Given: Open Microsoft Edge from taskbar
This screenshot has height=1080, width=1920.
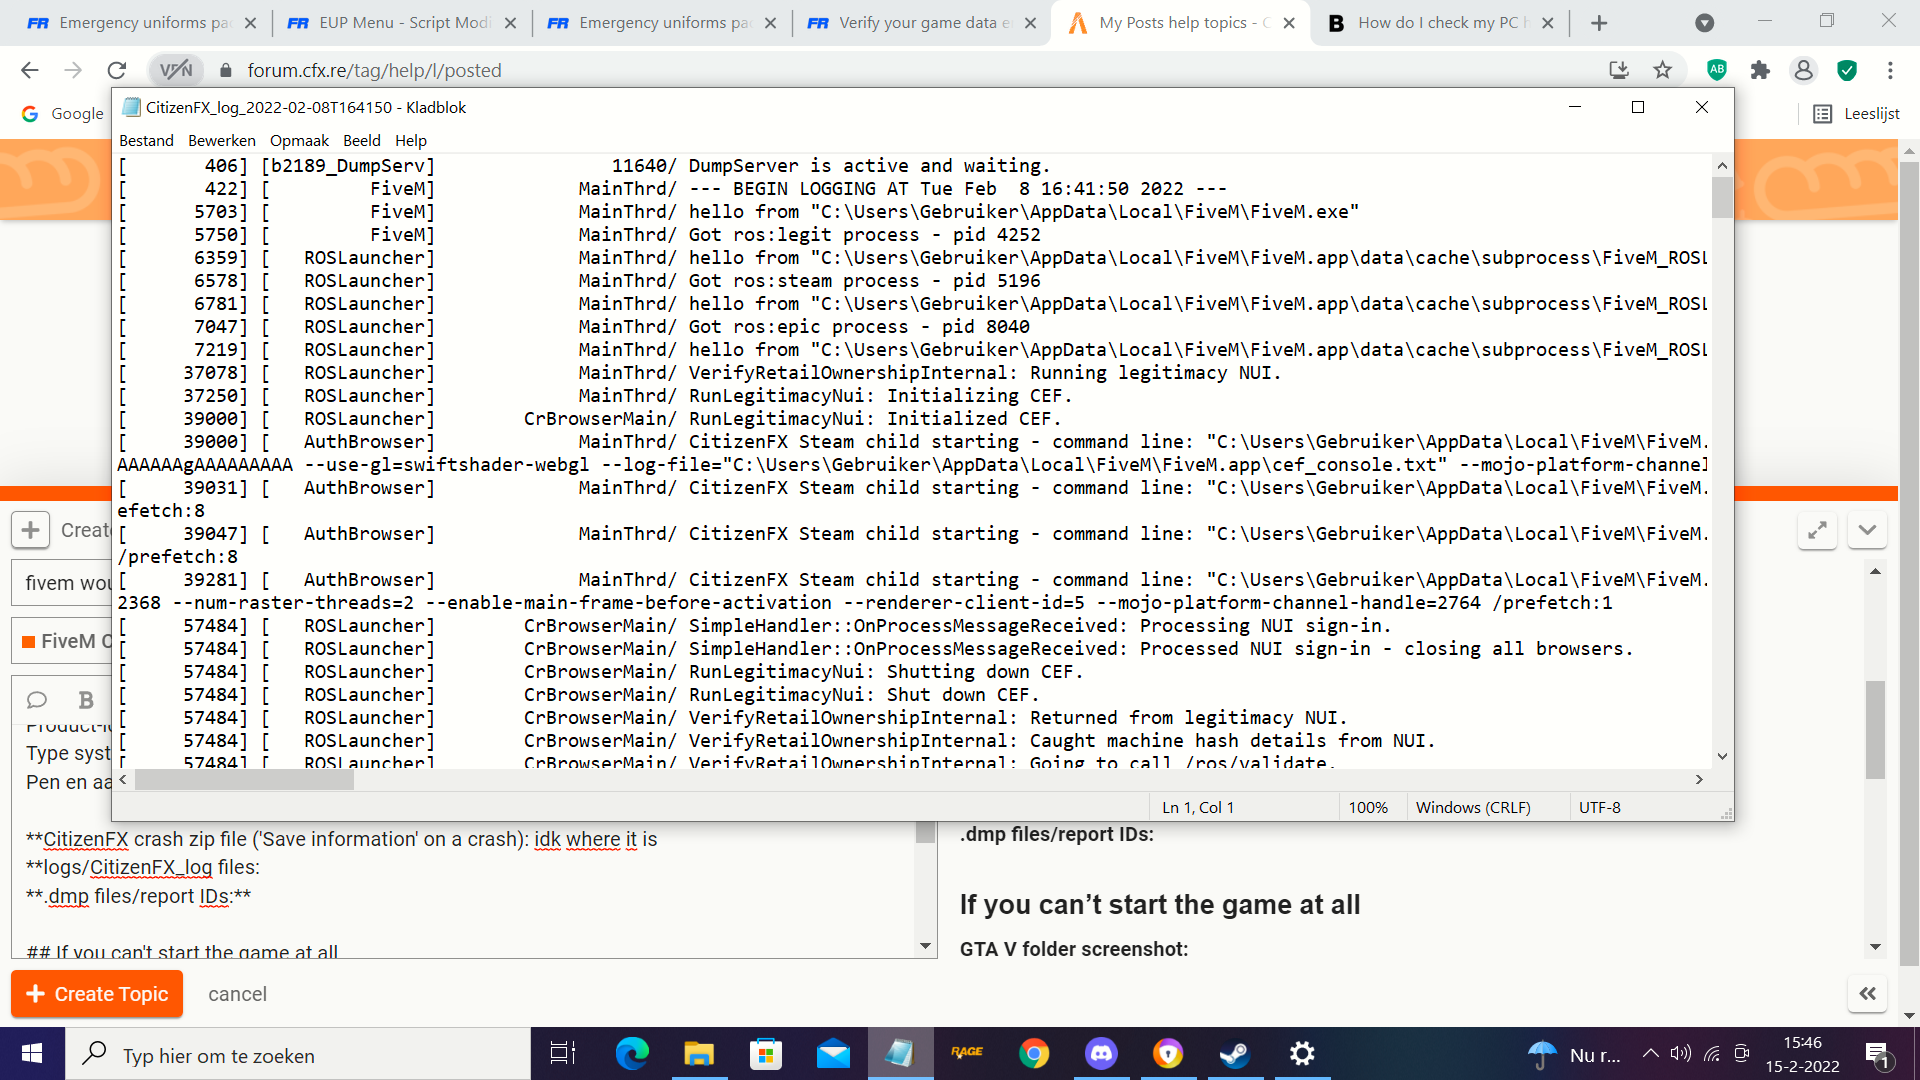Looking at the screenshot, I should tap(632, 1054).
